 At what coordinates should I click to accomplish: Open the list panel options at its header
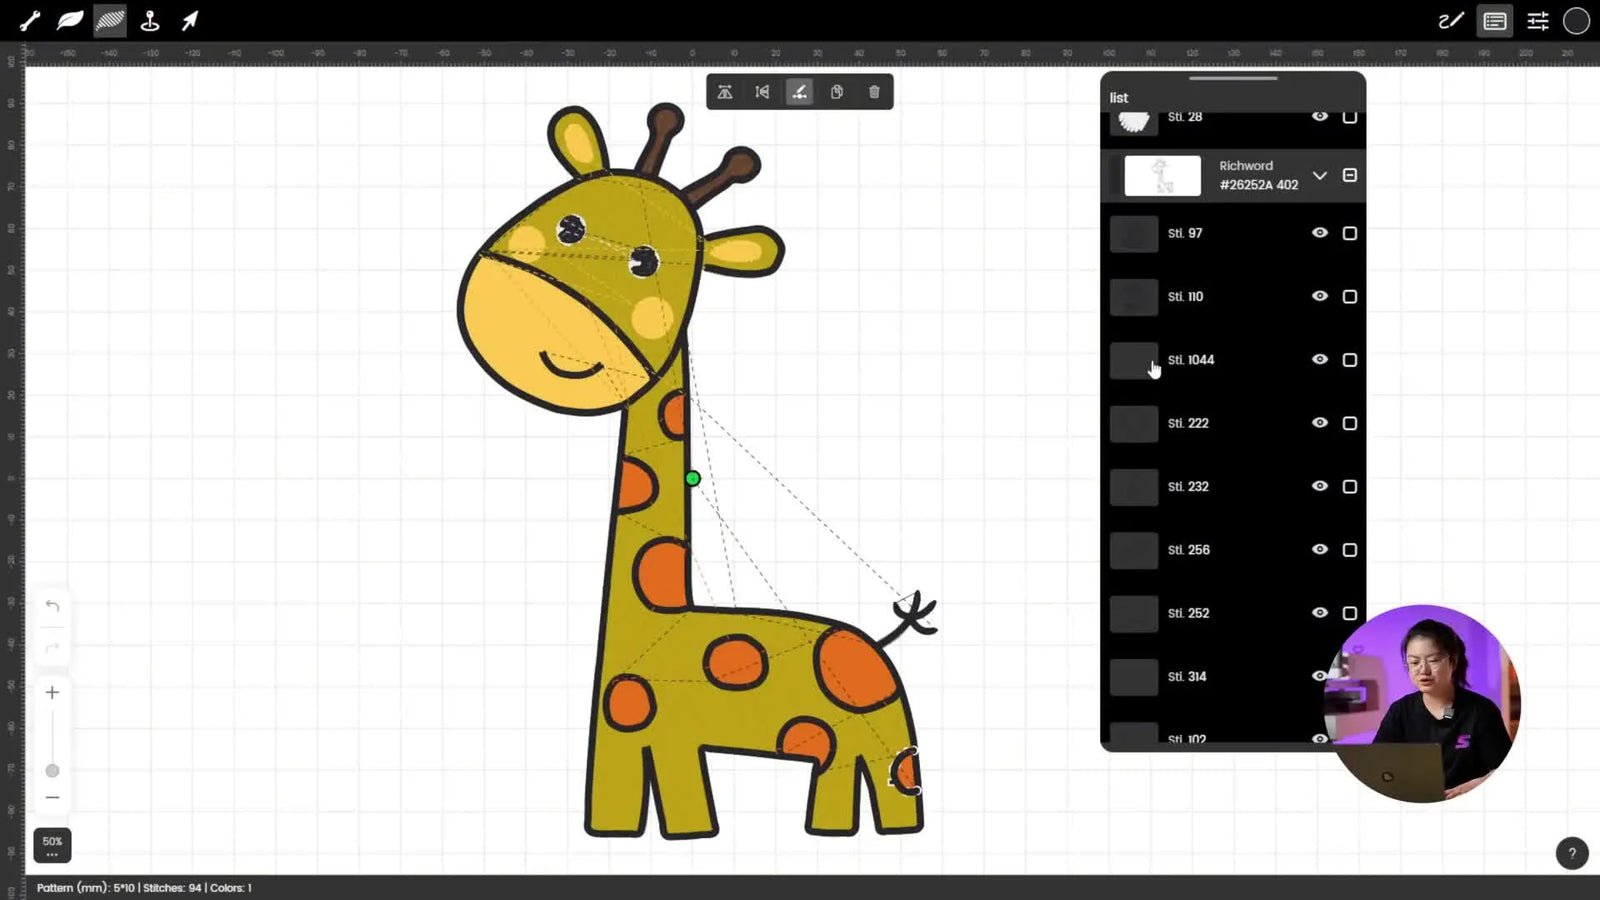click(1118, 97)
